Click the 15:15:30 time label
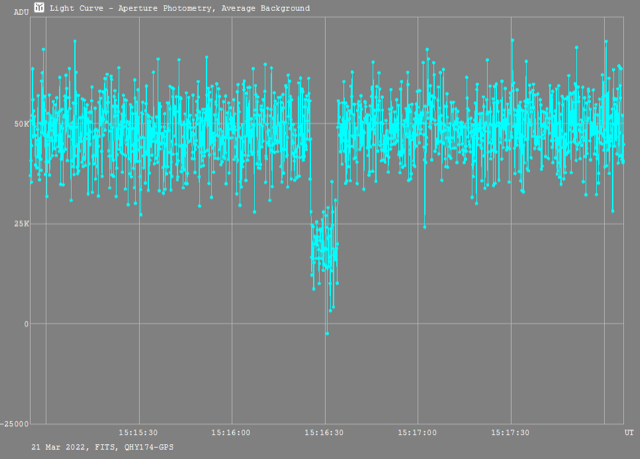Screen dimensions: 640x459 pos(138,432)
